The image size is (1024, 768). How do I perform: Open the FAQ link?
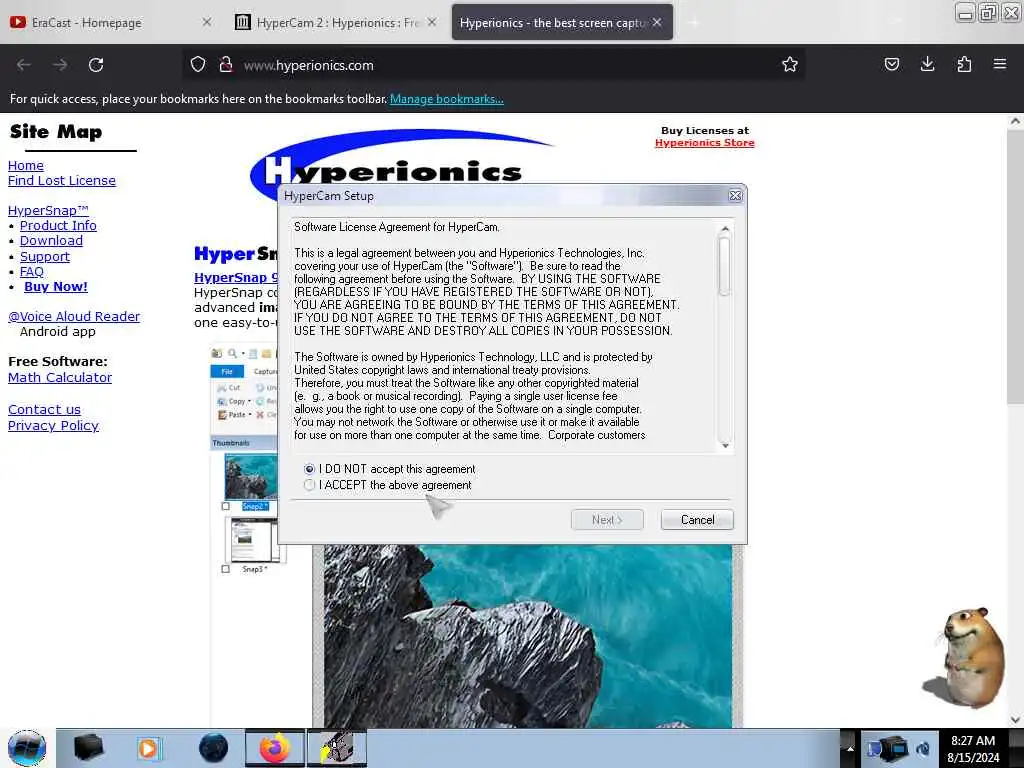(32, 272)
